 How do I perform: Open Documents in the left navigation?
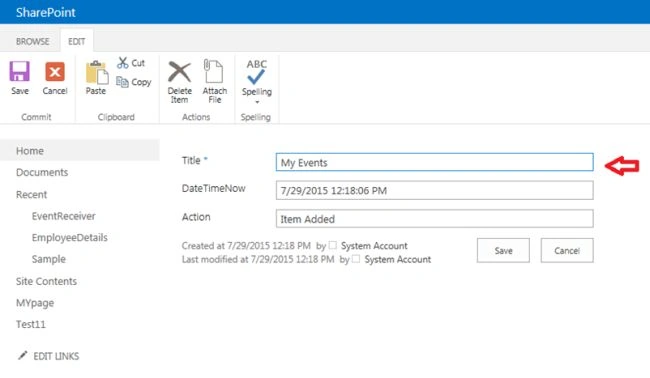(x=42, y=172)
